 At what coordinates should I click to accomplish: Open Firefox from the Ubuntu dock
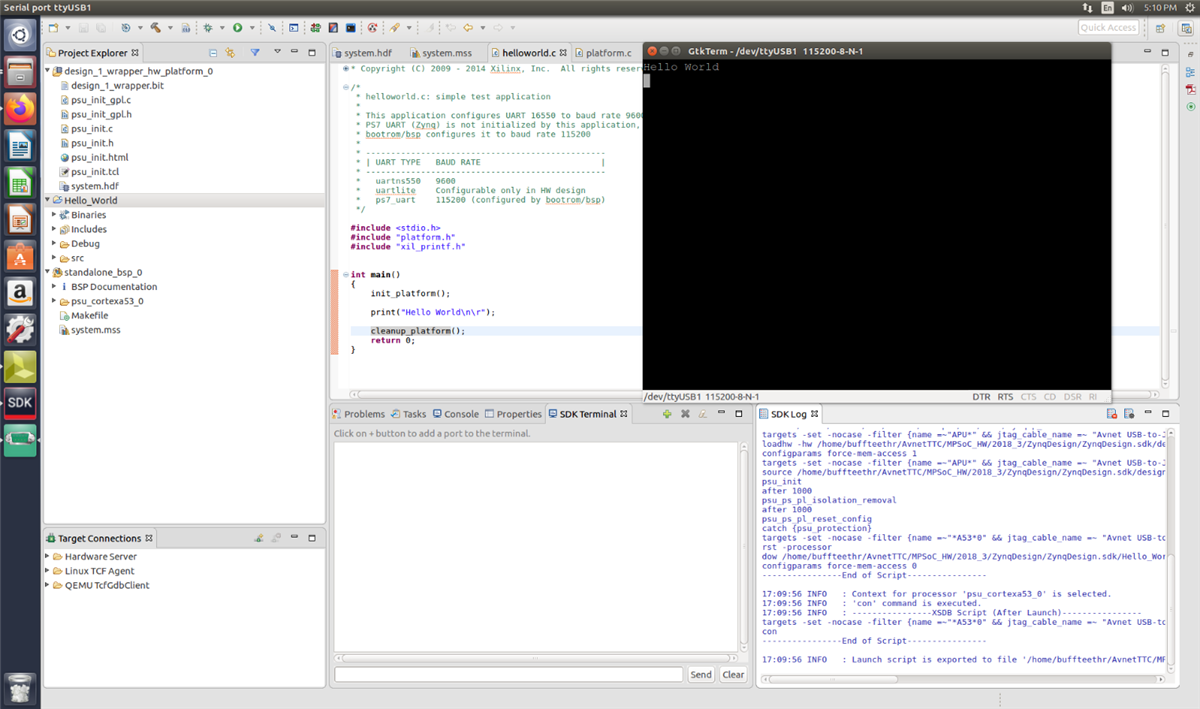click(20, 107)
